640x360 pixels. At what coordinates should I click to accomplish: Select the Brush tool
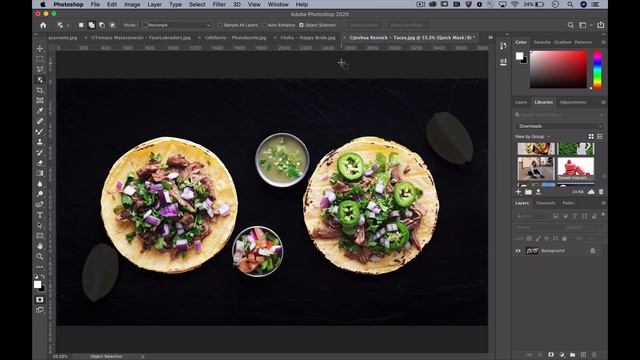click(40, 132)
